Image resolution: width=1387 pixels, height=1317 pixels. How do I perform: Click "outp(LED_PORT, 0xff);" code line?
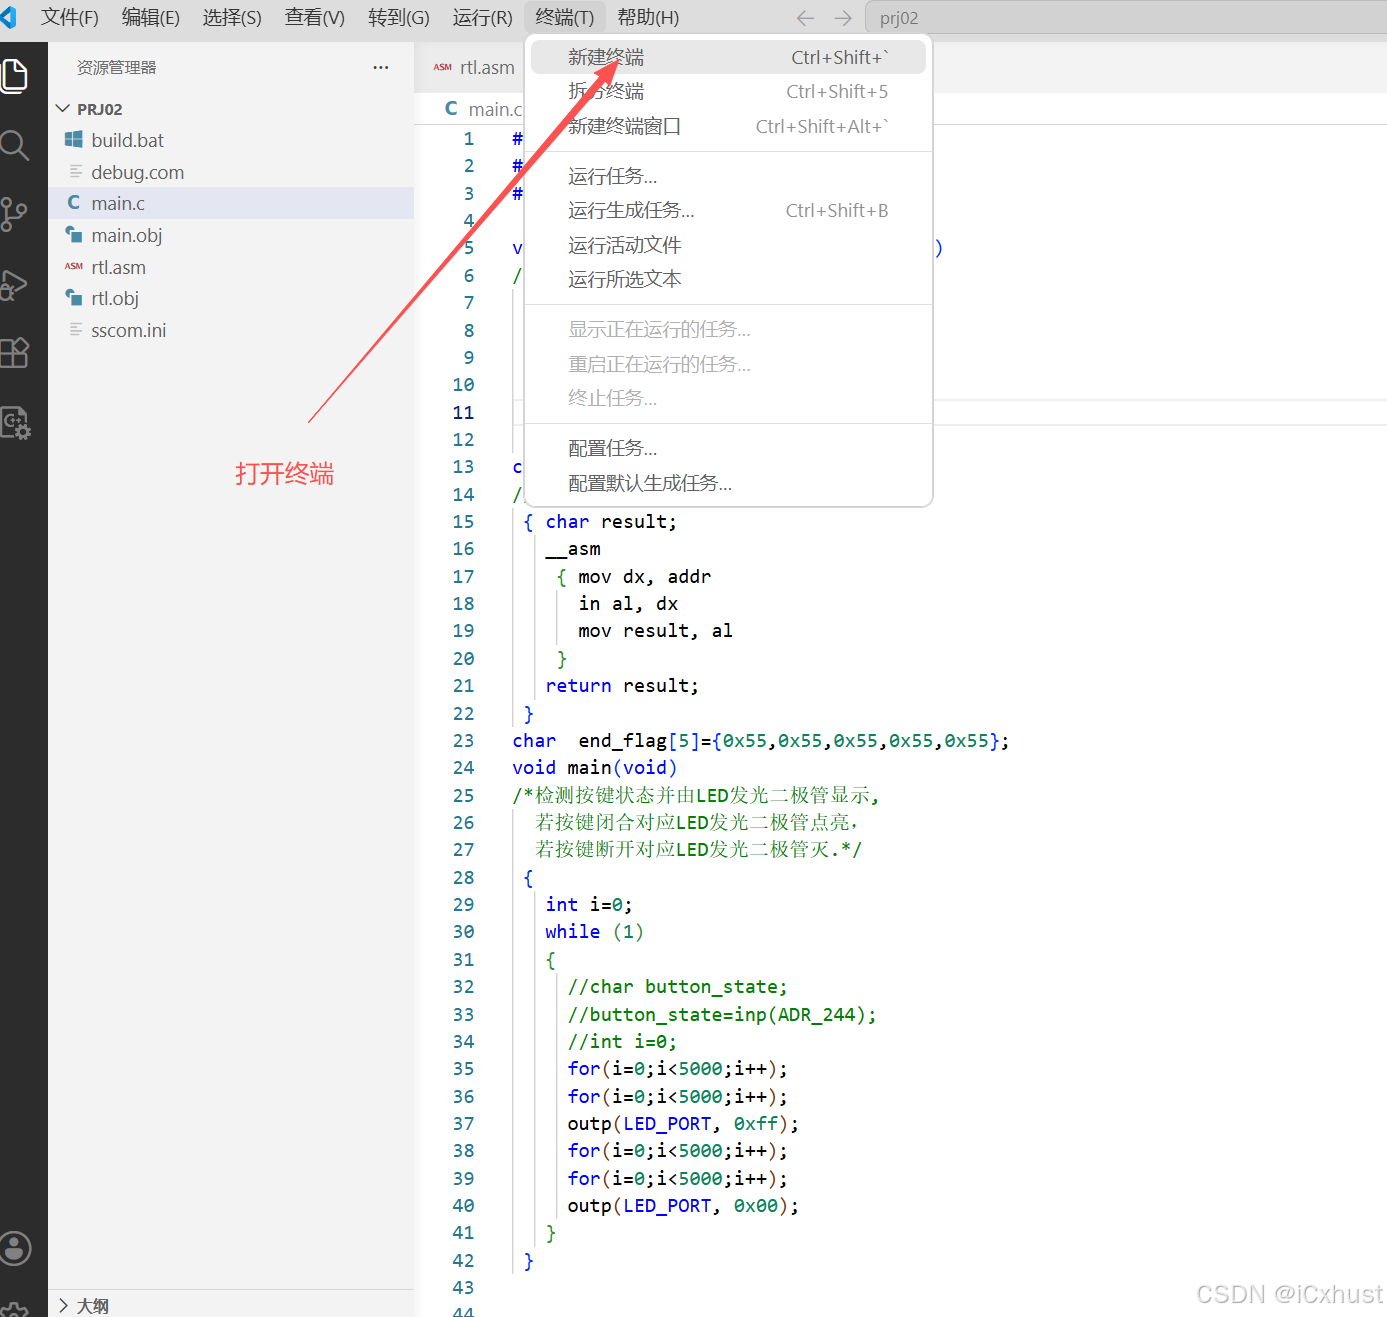coord(683,1124)
